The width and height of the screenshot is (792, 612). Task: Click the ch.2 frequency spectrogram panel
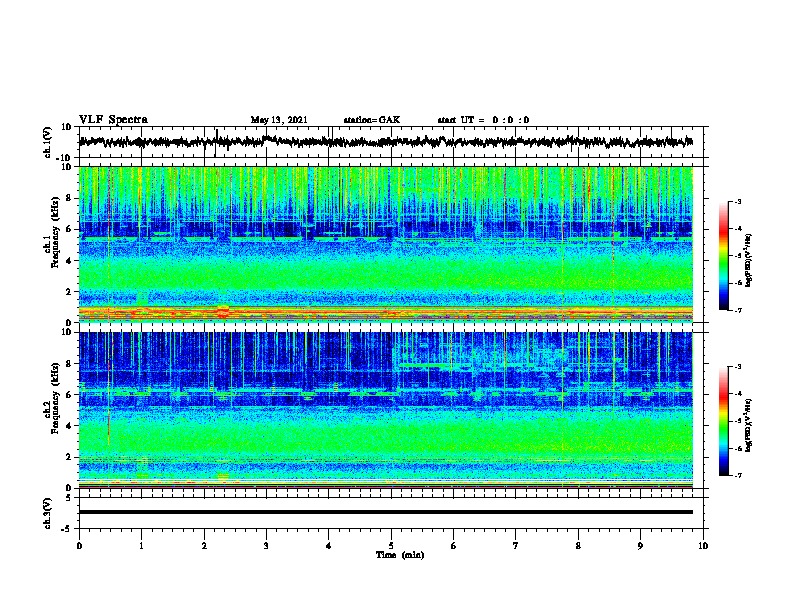(x=386, y=410)
